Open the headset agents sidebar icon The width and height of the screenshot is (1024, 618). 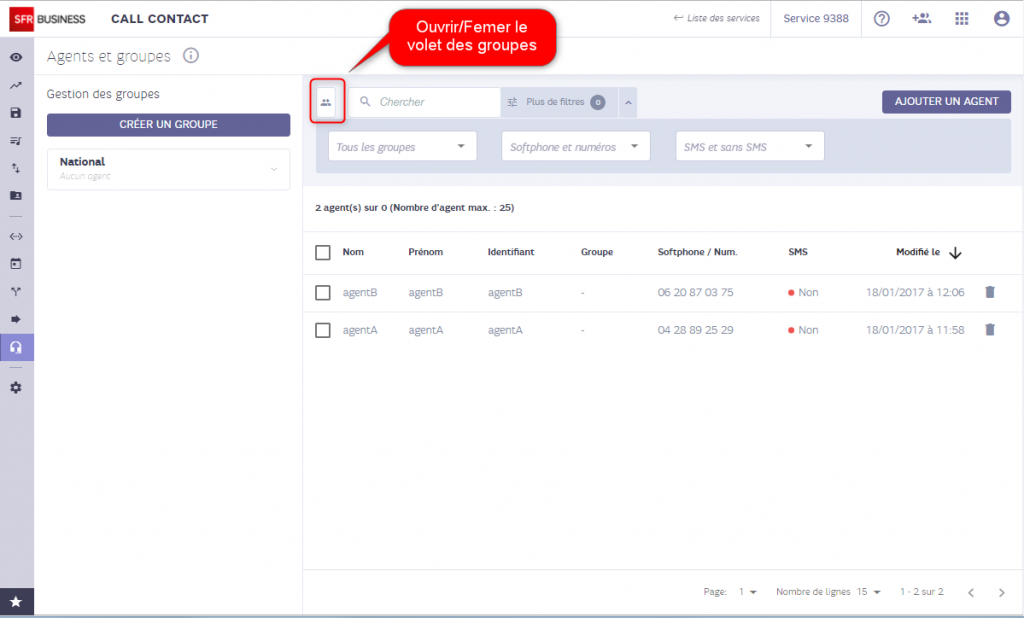click(16, 347)
